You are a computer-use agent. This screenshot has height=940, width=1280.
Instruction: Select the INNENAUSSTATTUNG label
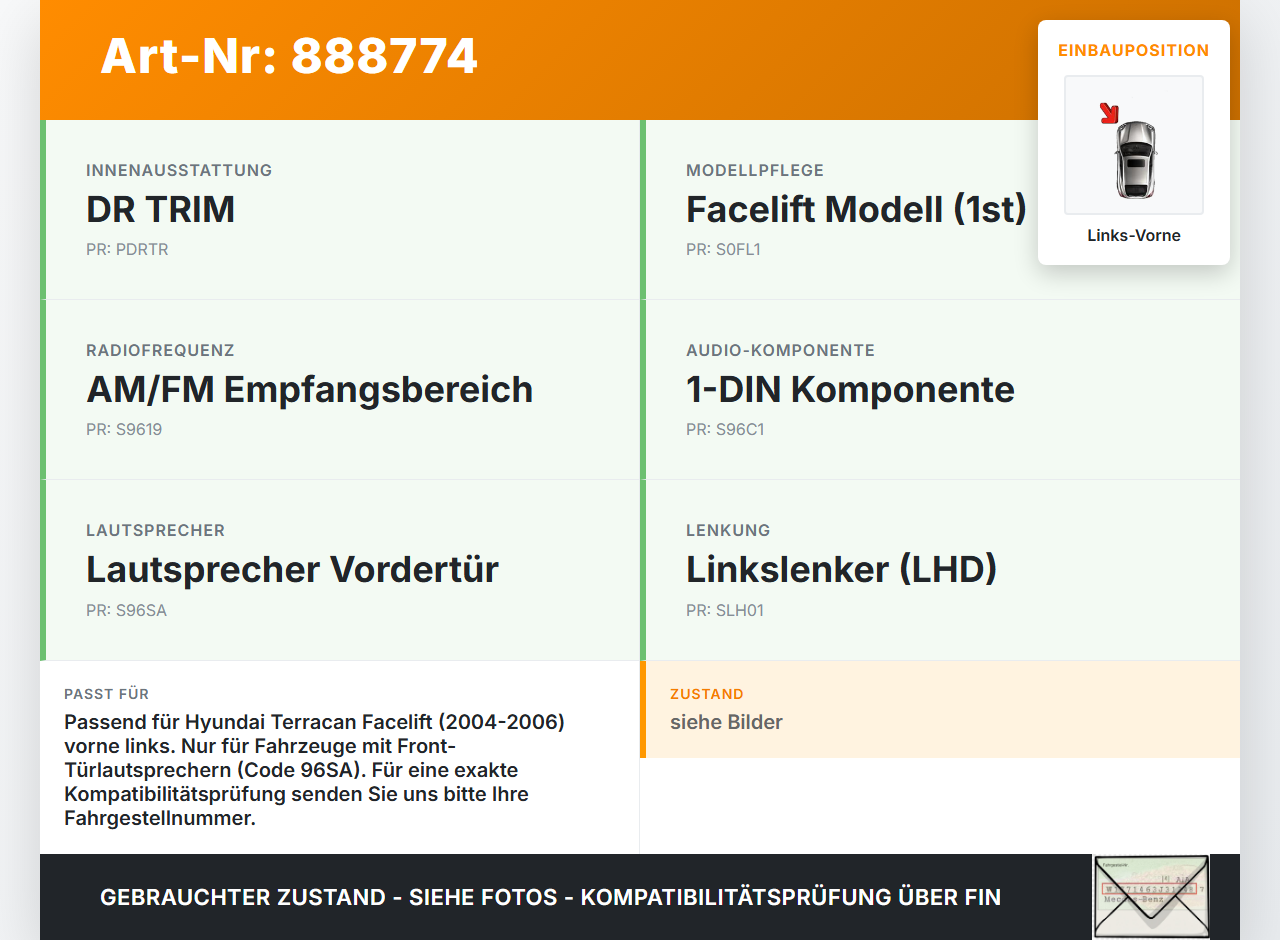point(179,170)
